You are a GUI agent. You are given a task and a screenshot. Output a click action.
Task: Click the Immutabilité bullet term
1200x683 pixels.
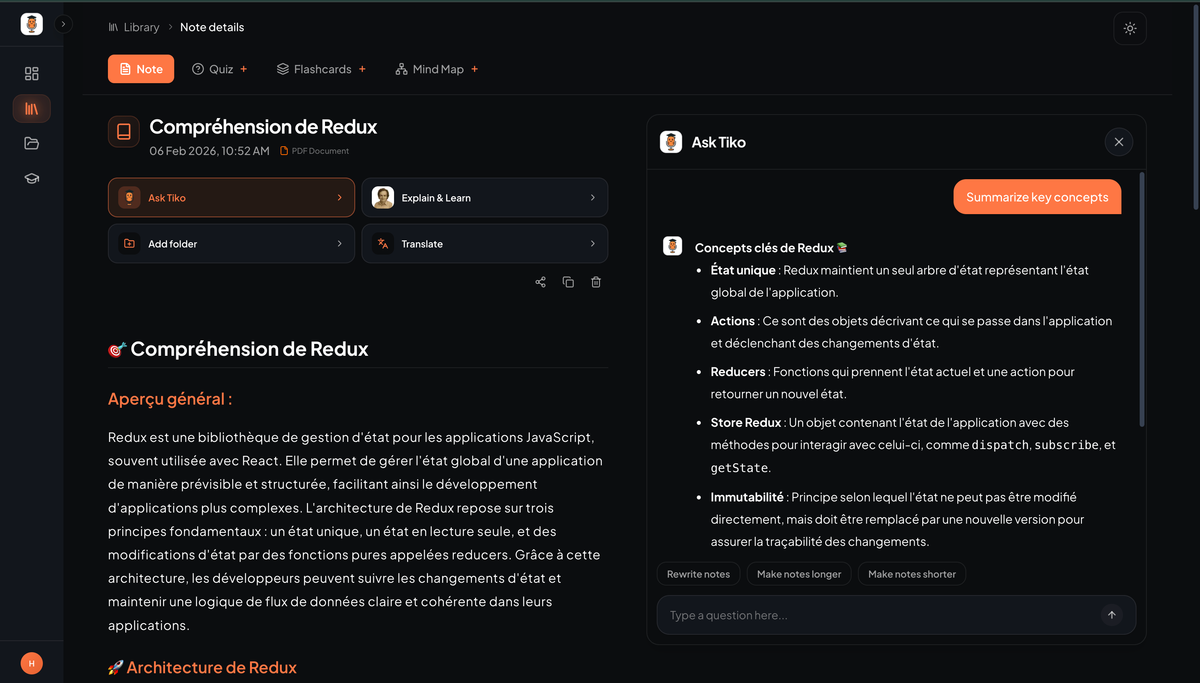coord(747,497)
